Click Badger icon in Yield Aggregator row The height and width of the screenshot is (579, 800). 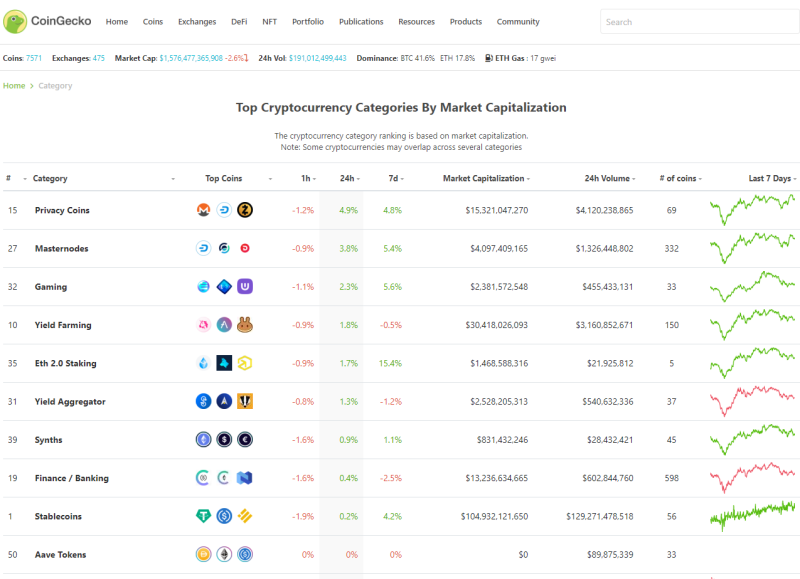(245, 401)
